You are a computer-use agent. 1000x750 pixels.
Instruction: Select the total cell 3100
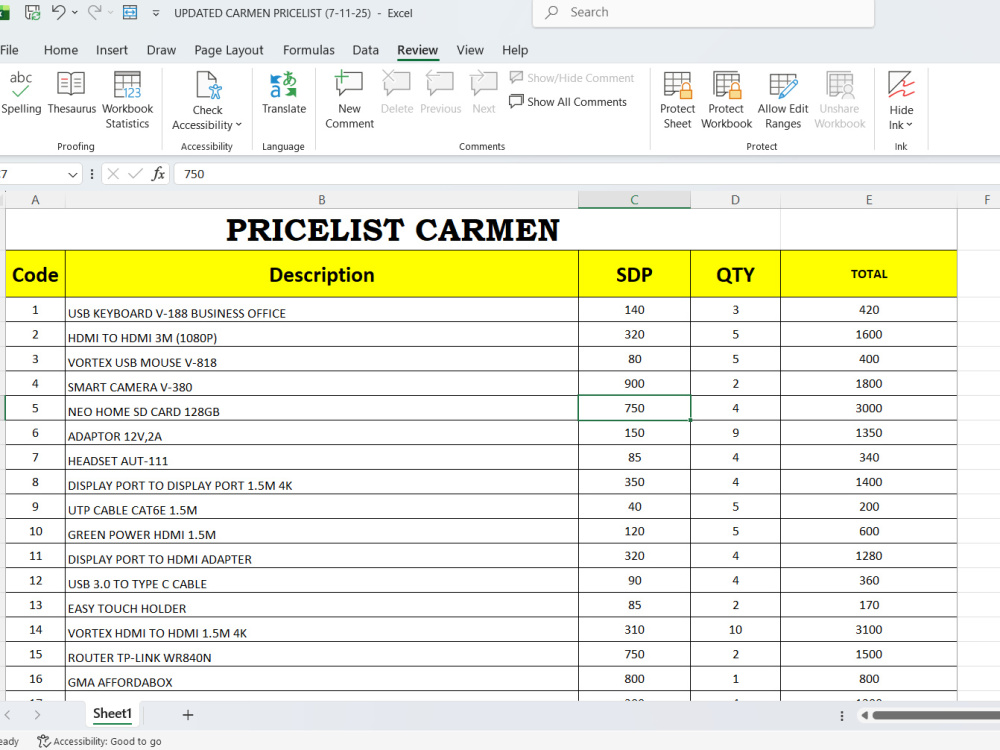pyautogui.click(x=869, y=629)
